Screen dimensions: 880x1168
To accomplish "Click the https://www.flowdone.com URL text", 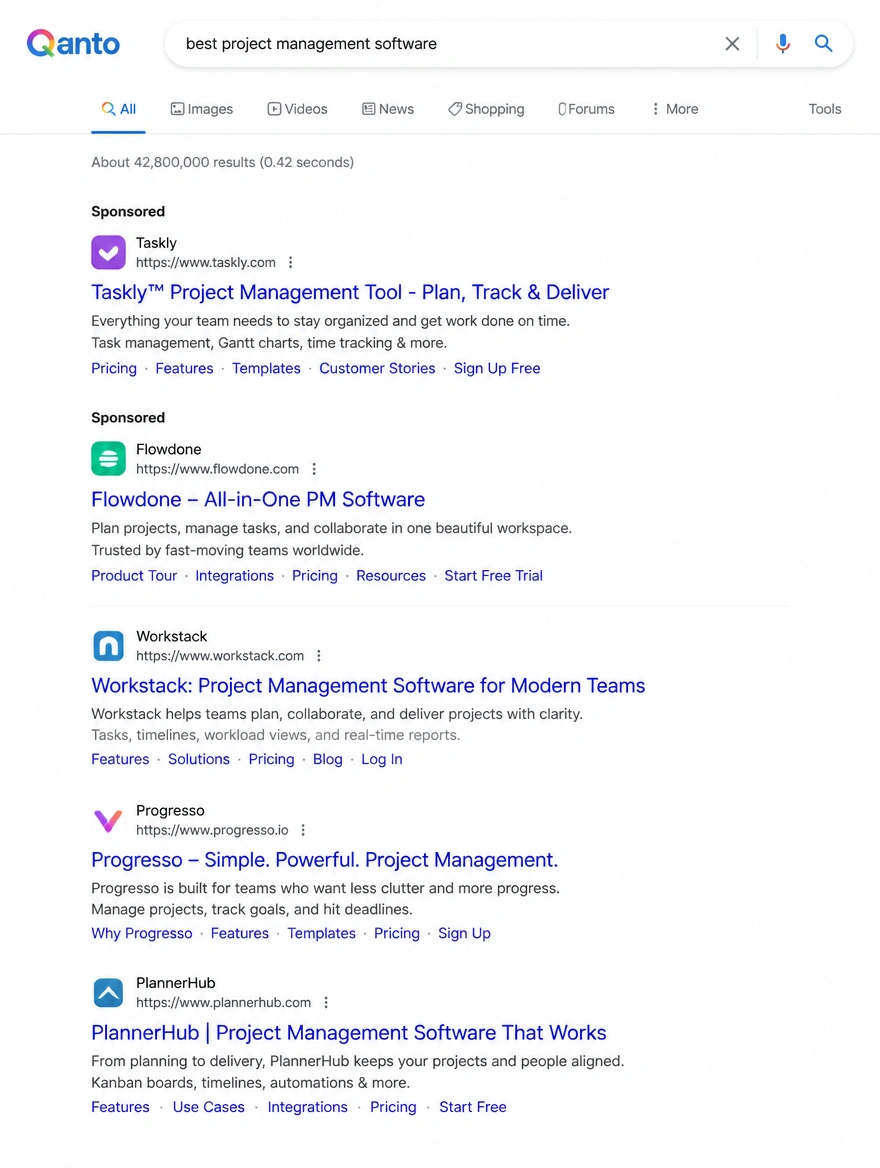I will [x=217, y=469].
